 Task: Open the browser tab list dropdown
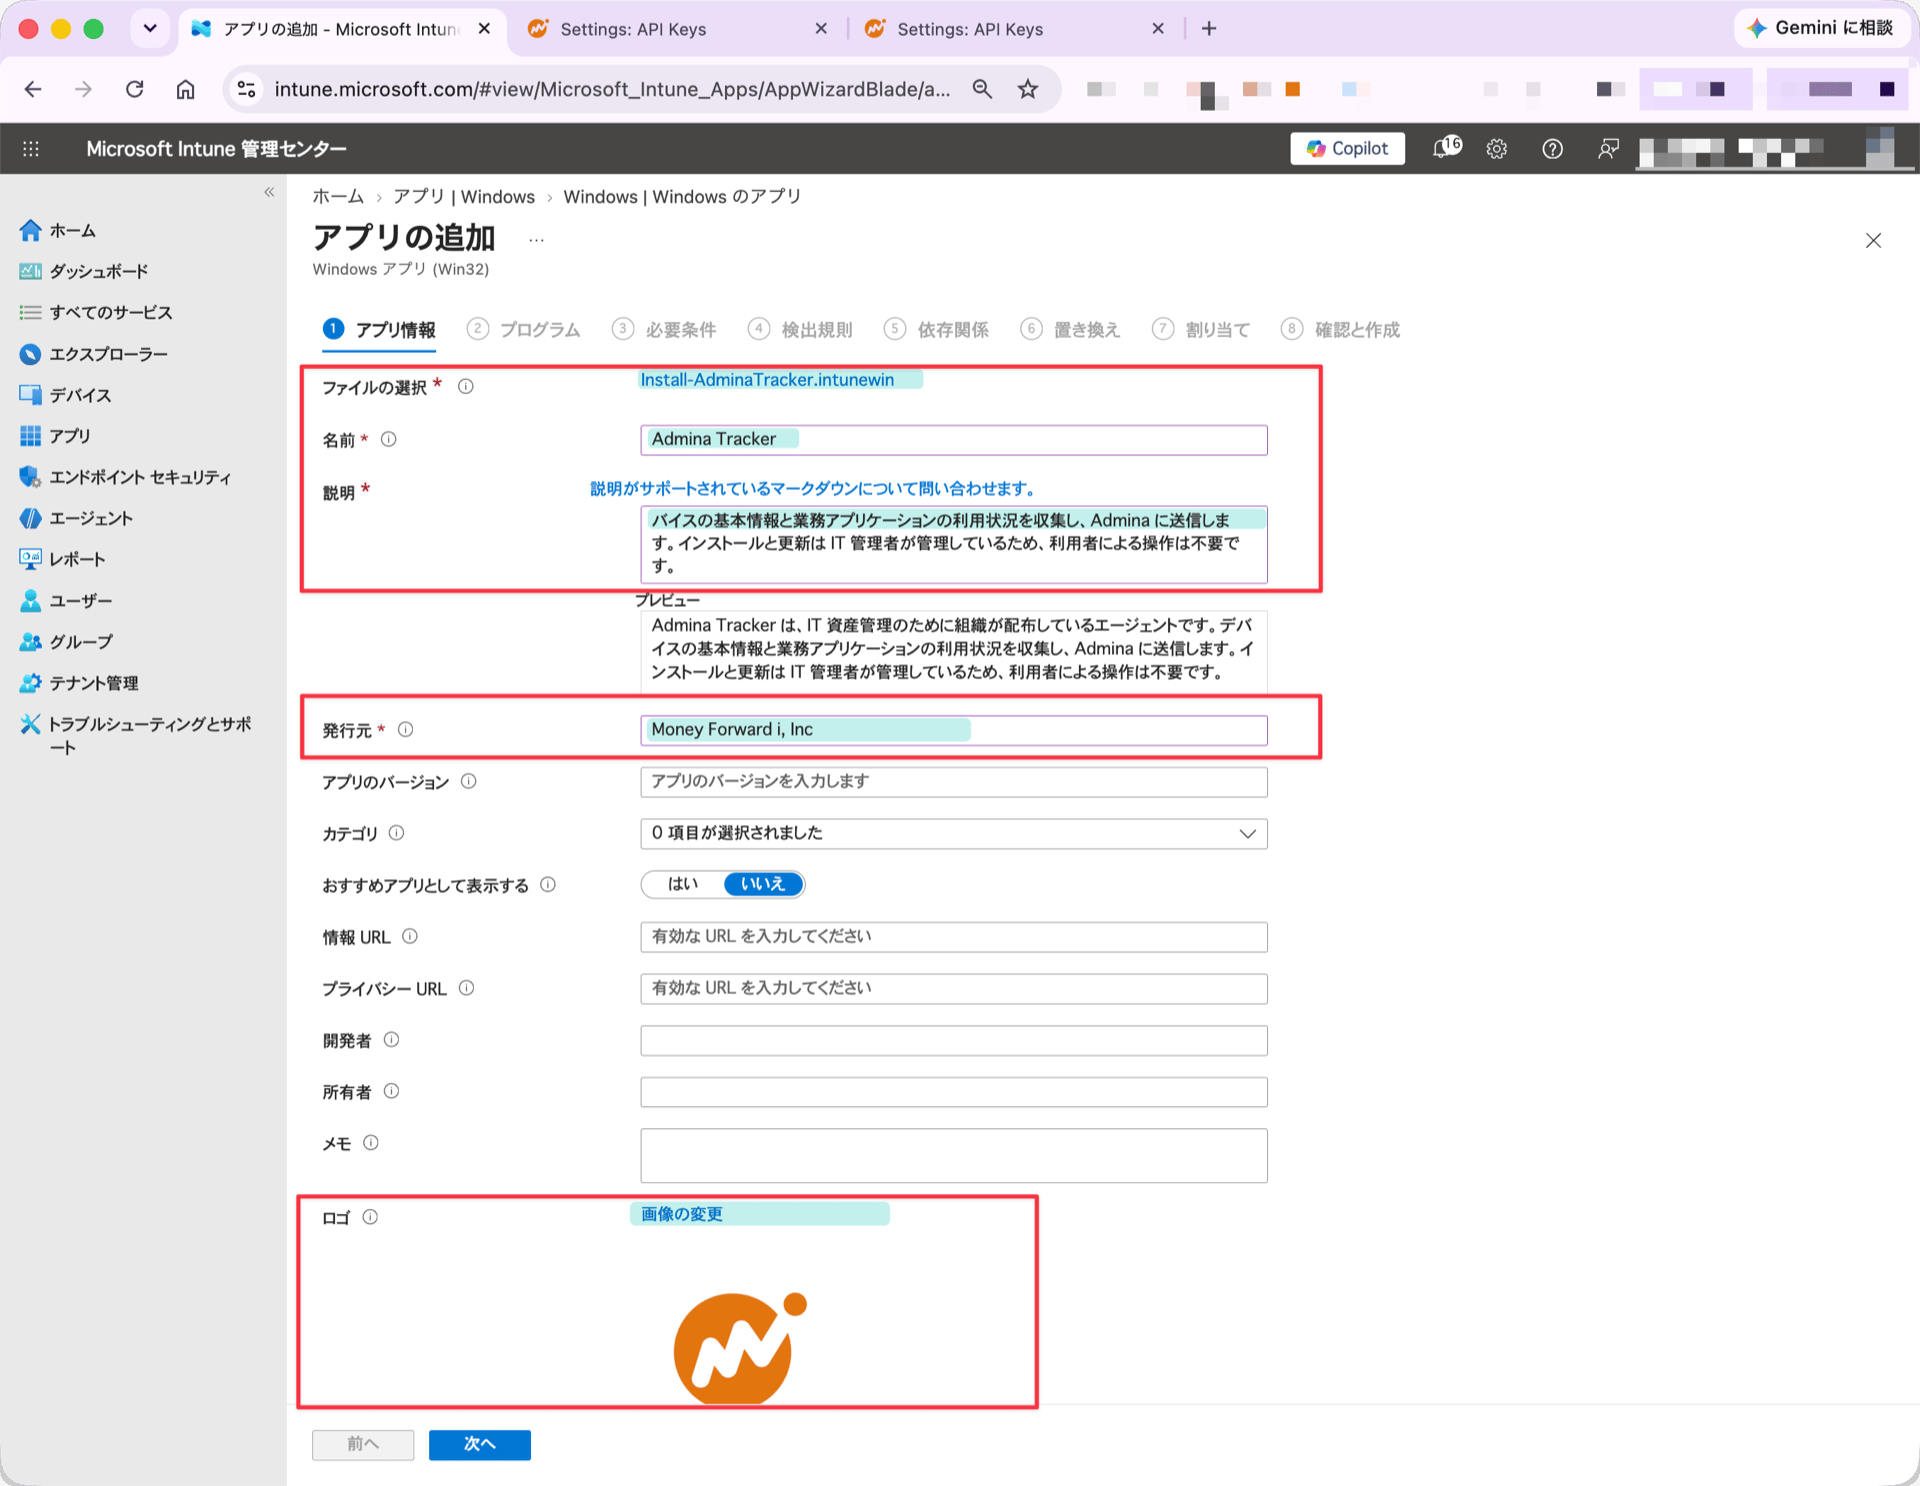pyautogui.click(x=150, y=28)
